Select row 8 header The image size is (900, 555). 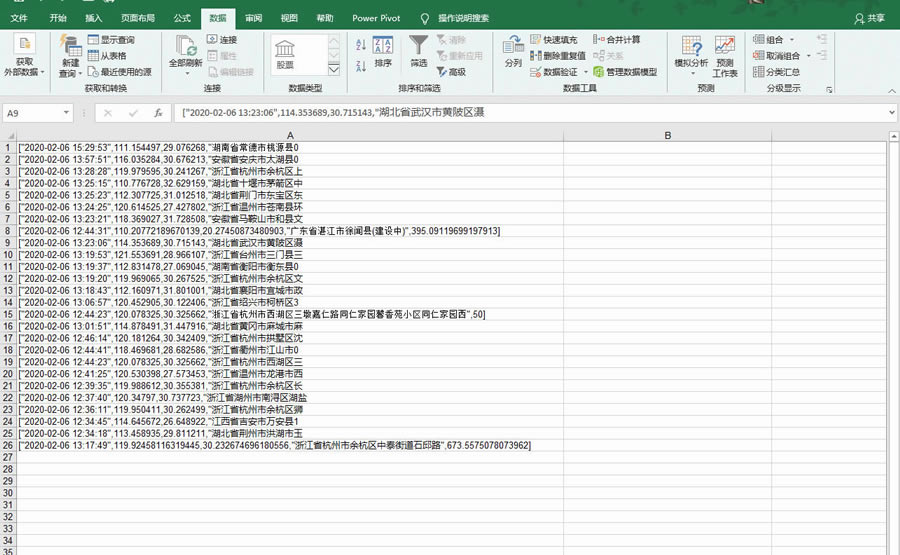pyautogui.click(x=7, y=231)
